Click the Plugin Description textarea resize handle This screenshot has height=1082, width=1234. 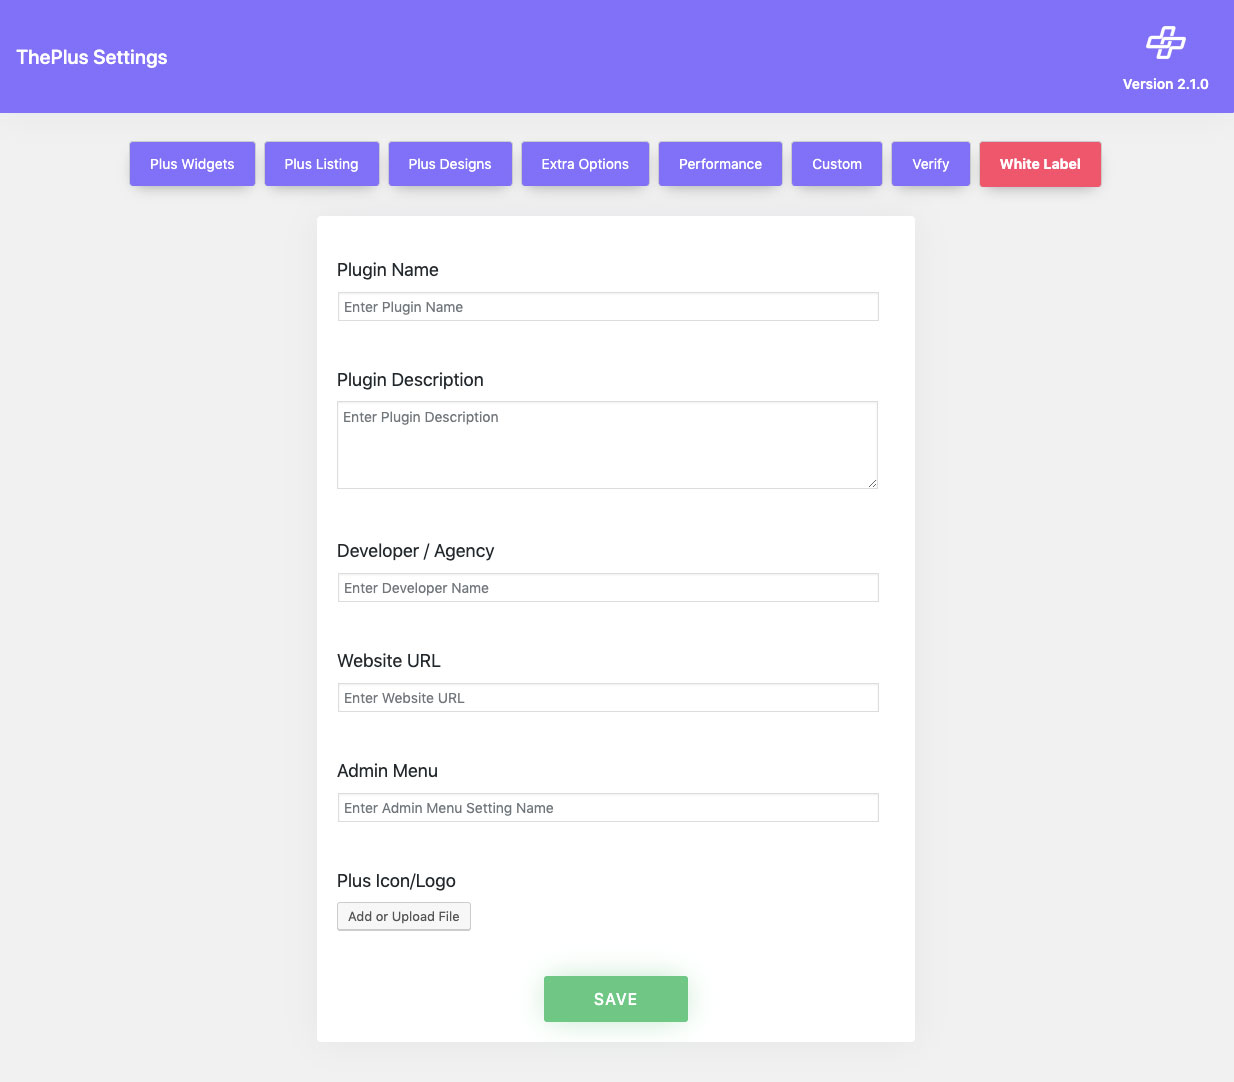(872, 483)
